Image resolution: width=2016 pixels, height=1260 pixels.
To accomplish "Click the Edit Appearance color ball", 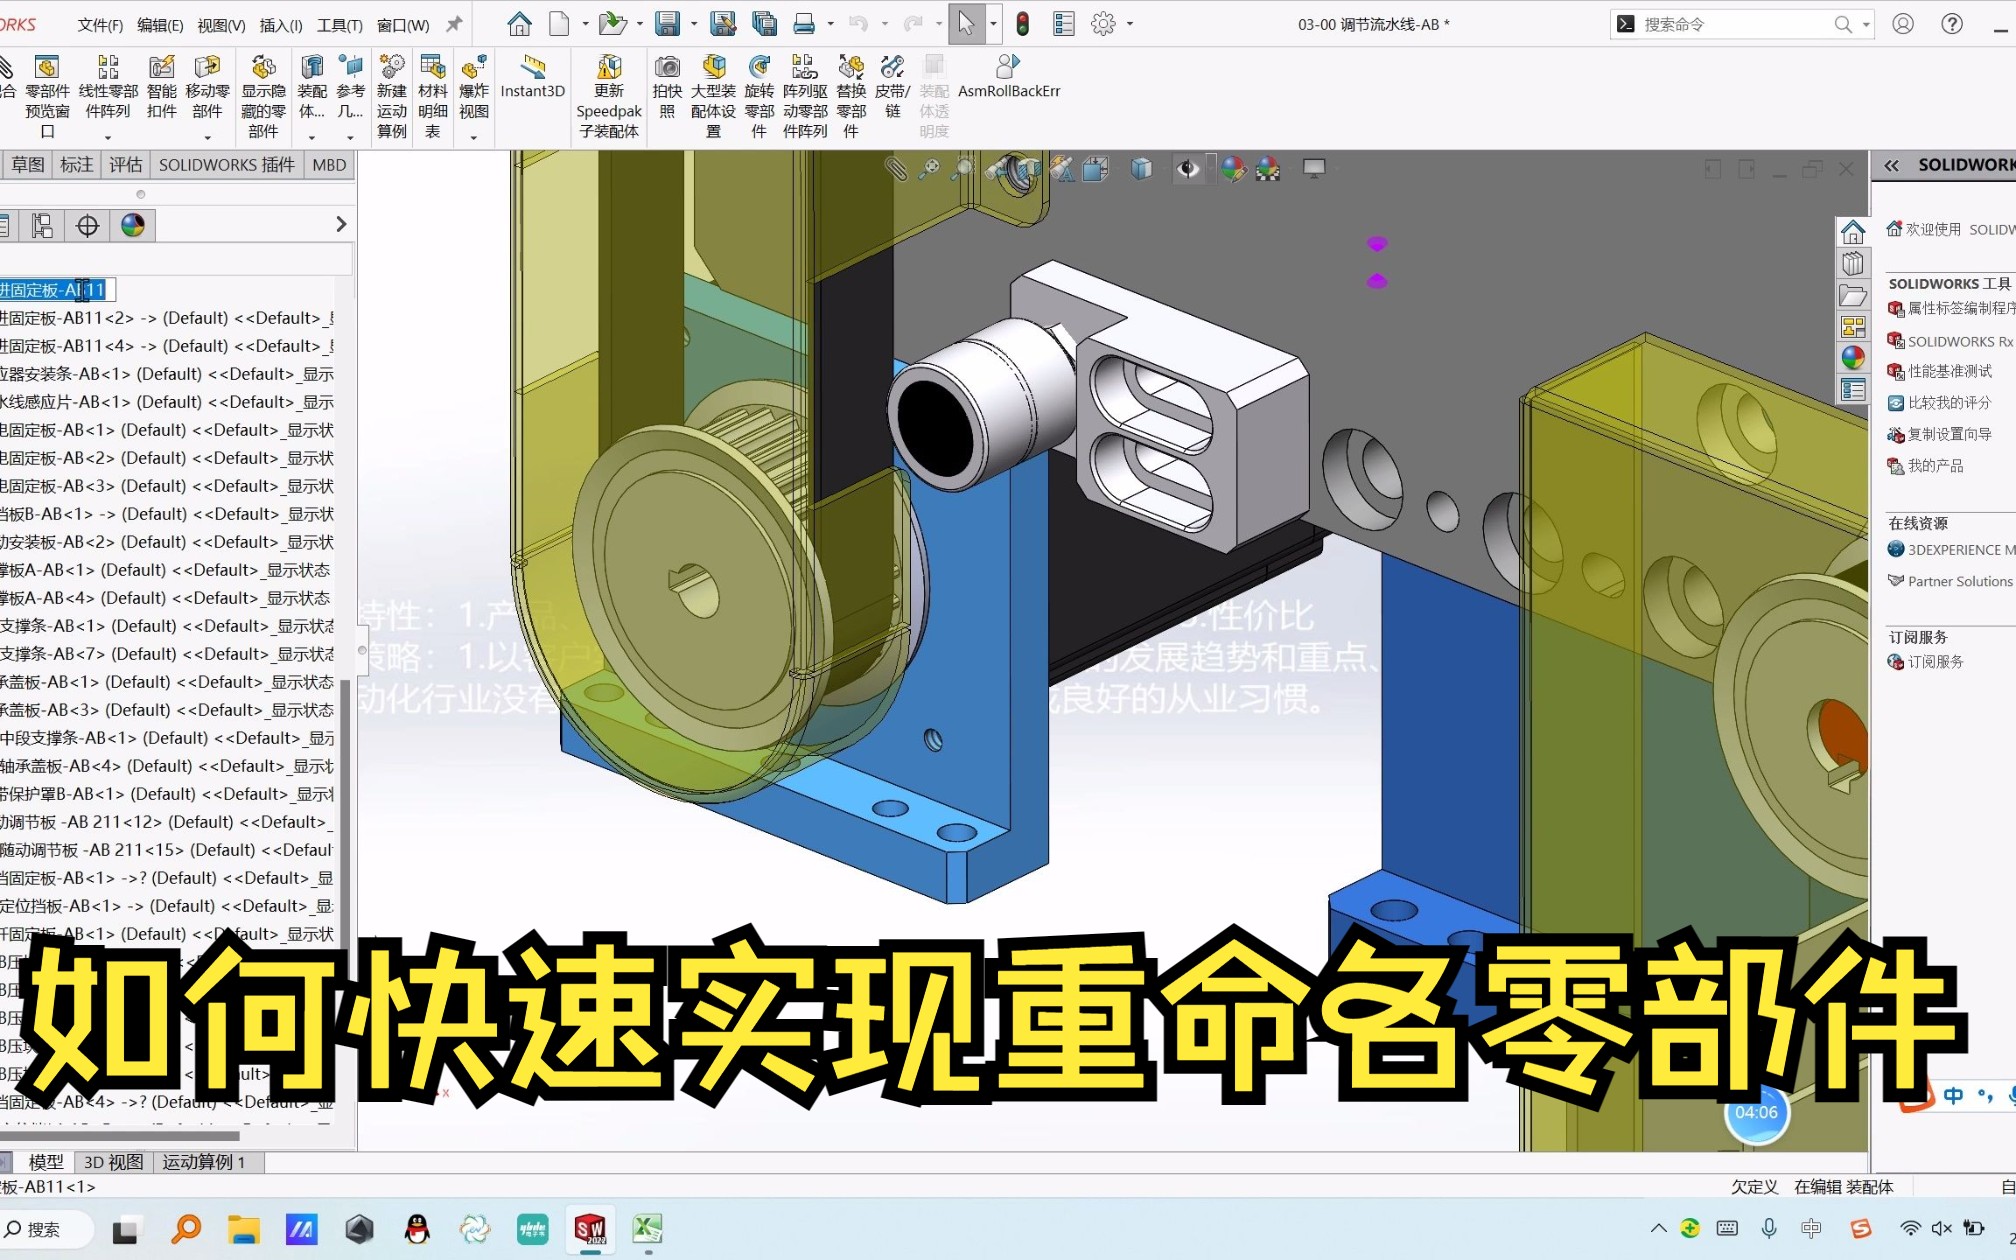I will pos(1233,169).
